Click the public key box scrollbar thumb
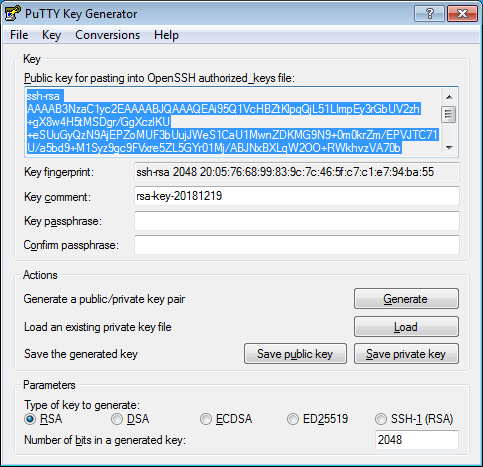Image resolution: width=483 pixels, height=467 pixels. (x=449, y=115)
